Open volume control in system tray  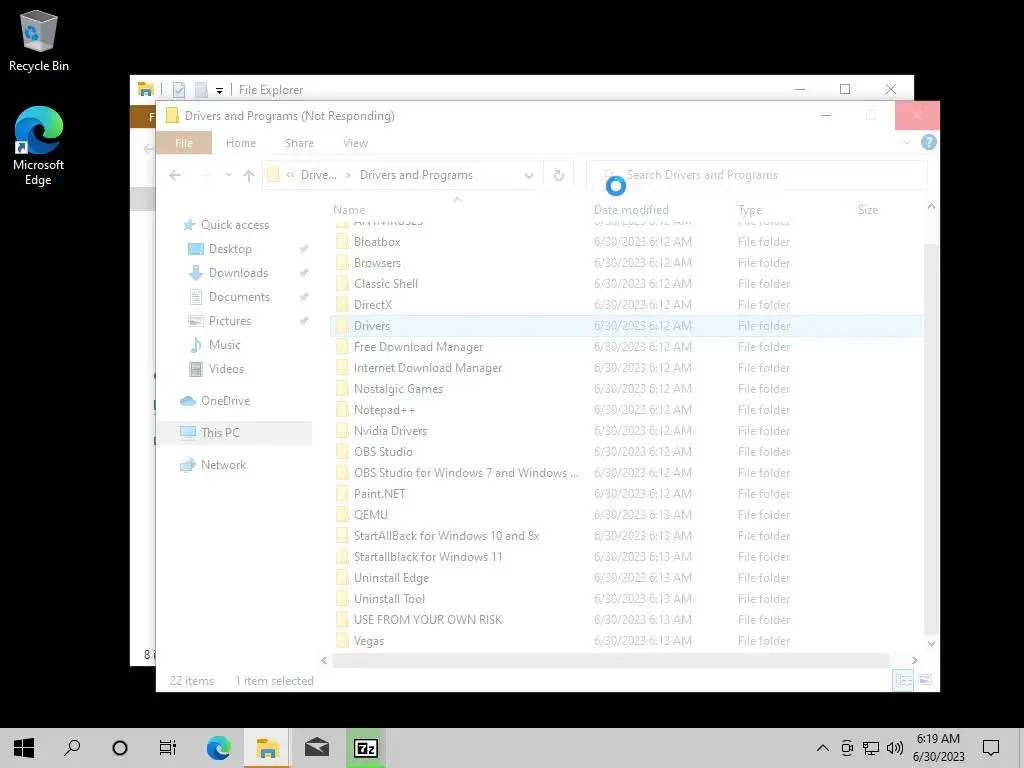click(895, 748)
